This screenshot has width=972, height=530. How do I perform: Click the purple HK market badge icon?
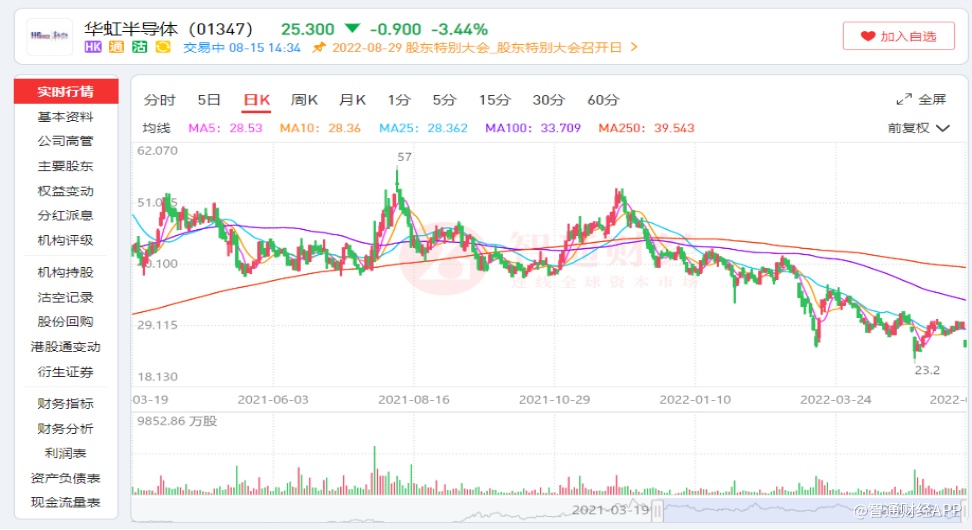tap(93, 47)
